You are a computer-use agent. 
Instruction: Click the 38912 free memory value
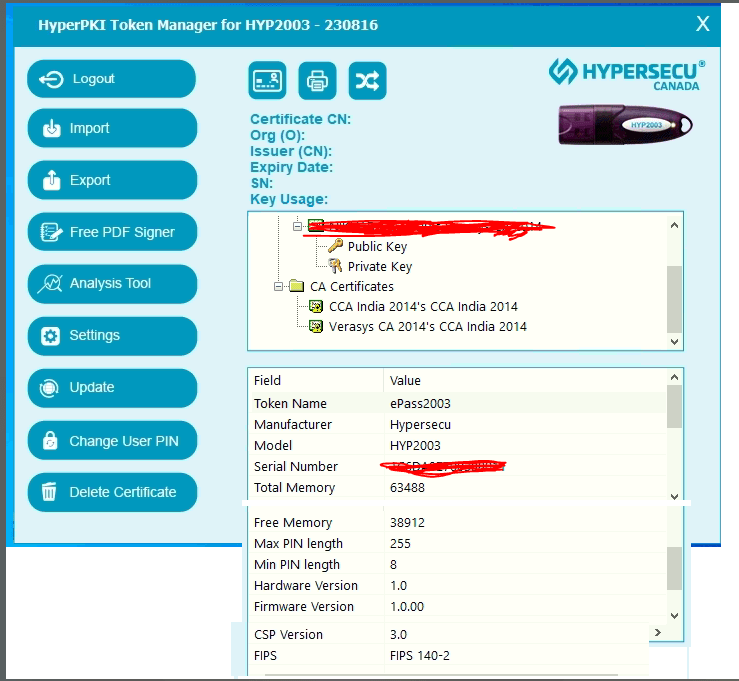407,523
